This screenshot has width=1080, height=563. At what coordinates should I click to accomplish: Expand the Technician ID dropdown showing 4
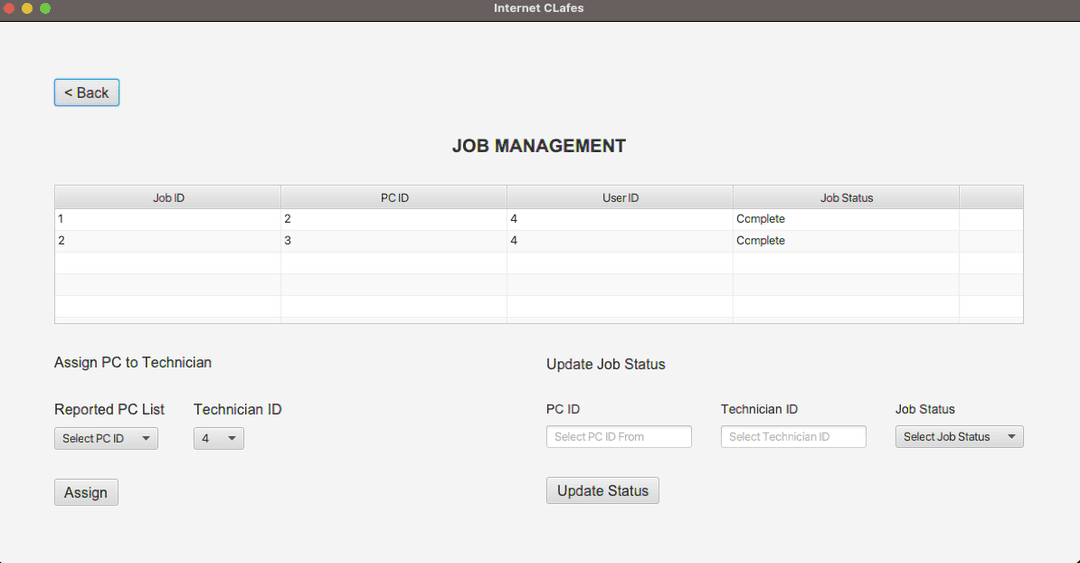(218, 438)
